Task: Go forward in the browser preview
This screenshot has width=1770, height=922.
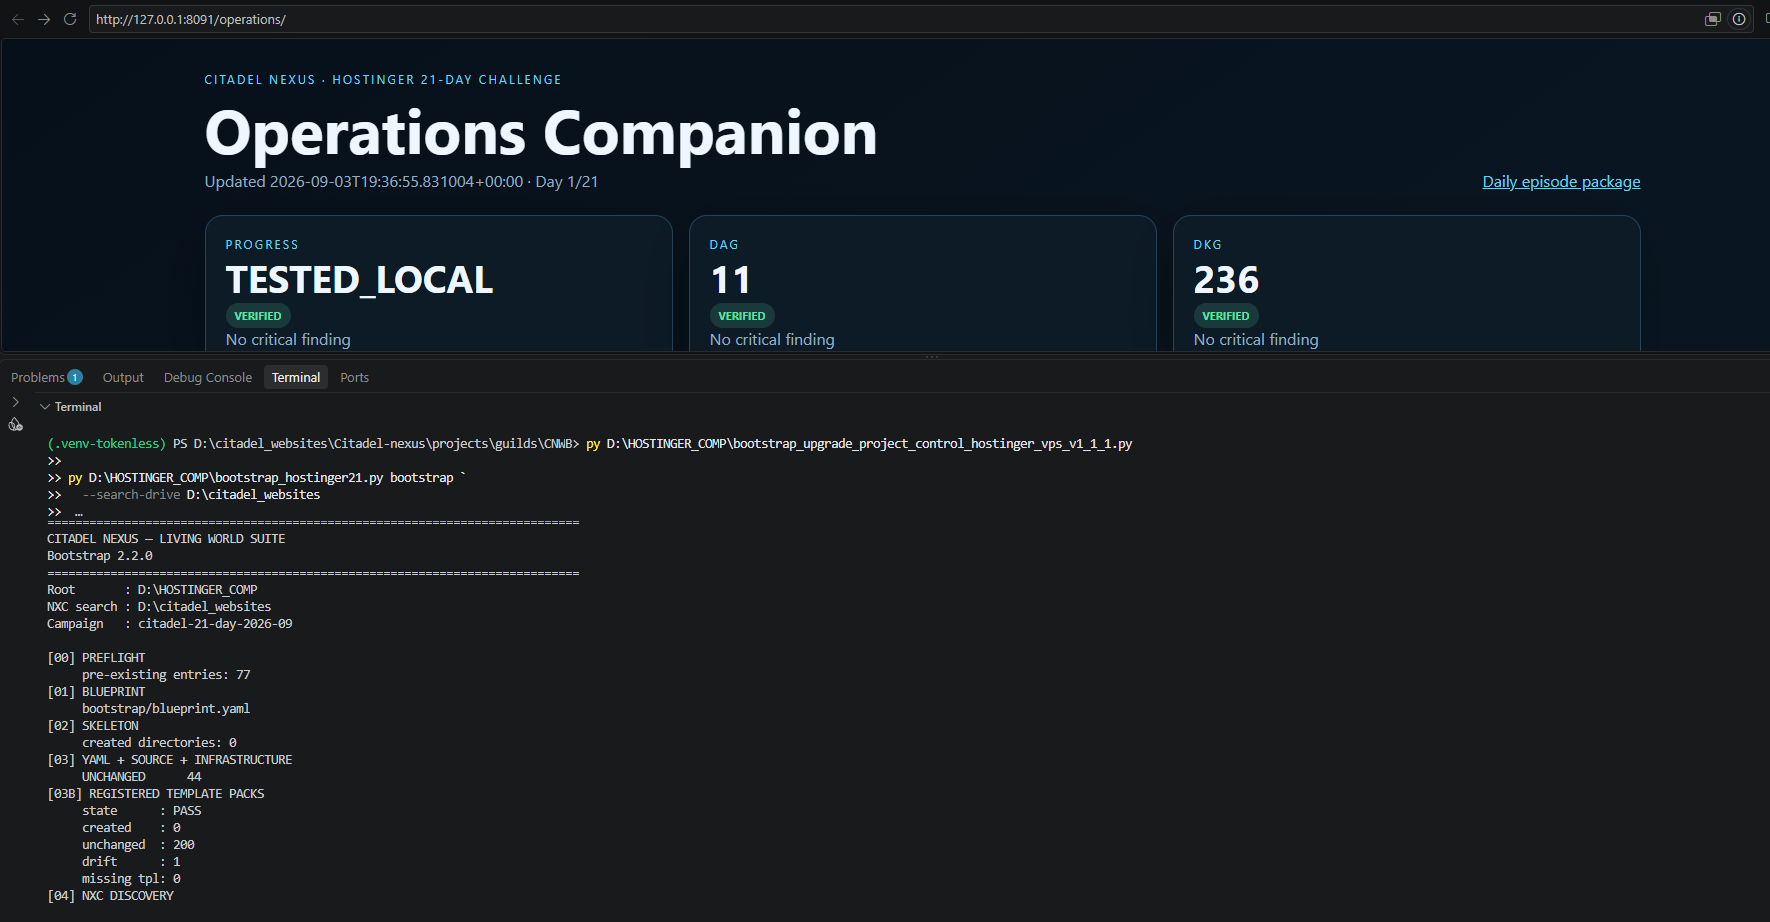Action: 44,19
